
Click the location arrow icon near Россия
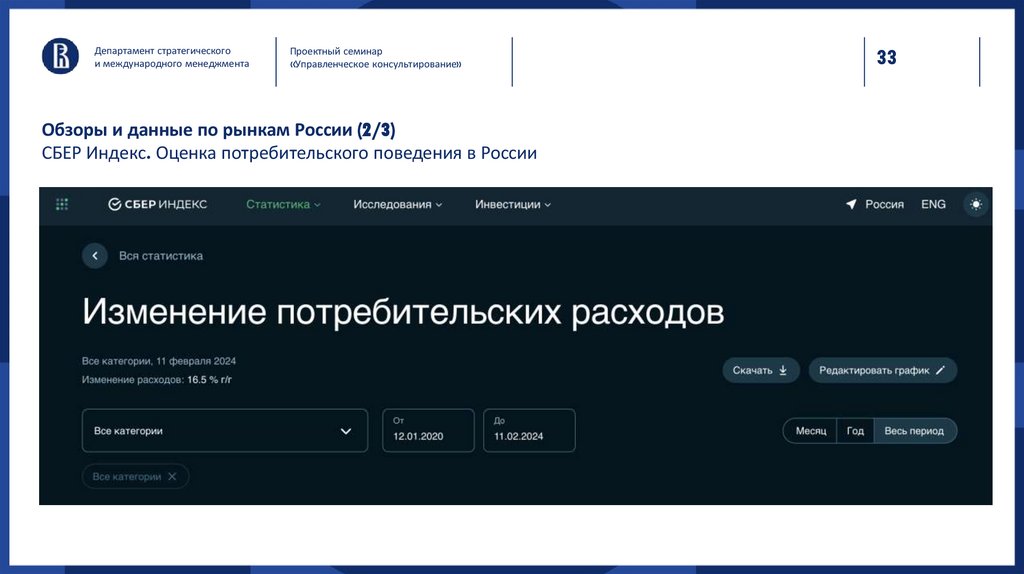click(x=851, y=204)
